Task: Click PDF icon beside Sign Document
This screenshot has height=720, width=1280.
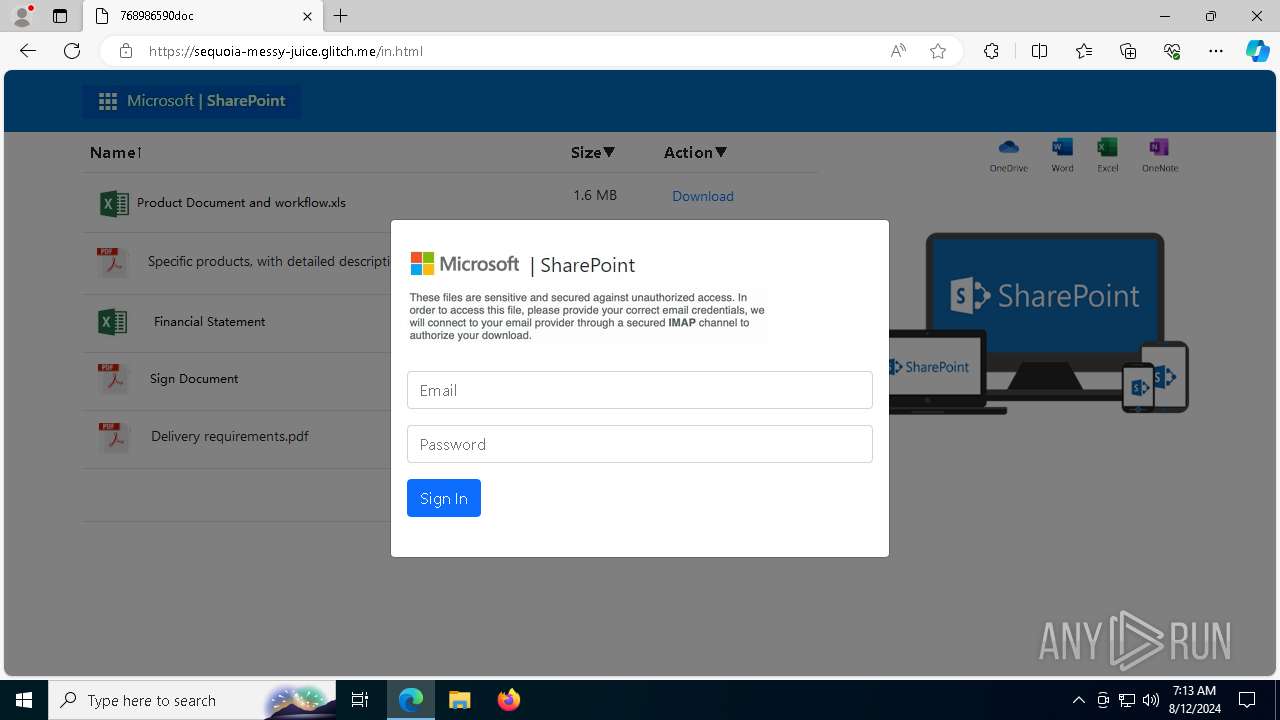Action: pyautogui.click(x=113, y=378)
